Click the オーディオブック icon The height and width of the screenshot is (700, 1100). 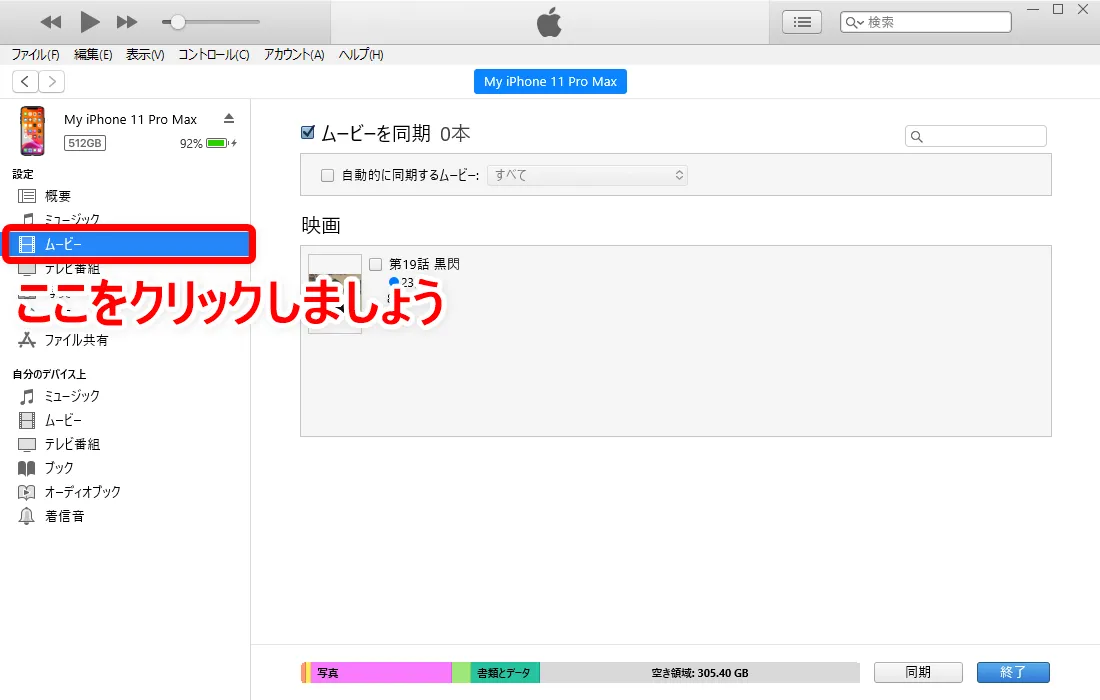[27, 492]
